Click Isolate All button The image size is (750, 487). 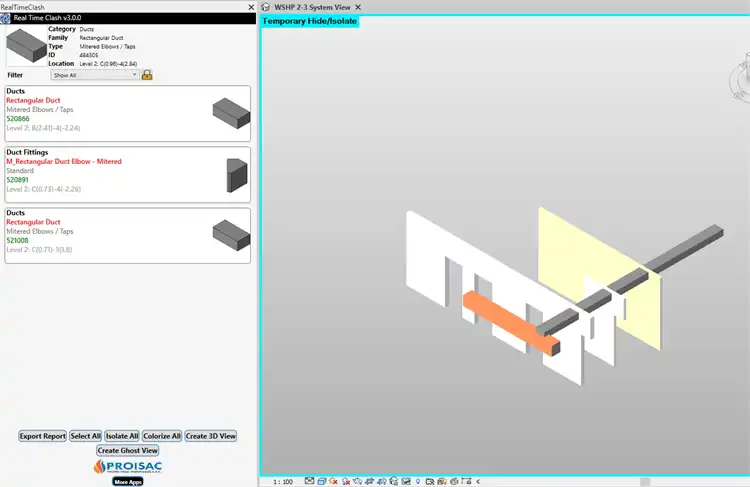click(x=122, y=436)
